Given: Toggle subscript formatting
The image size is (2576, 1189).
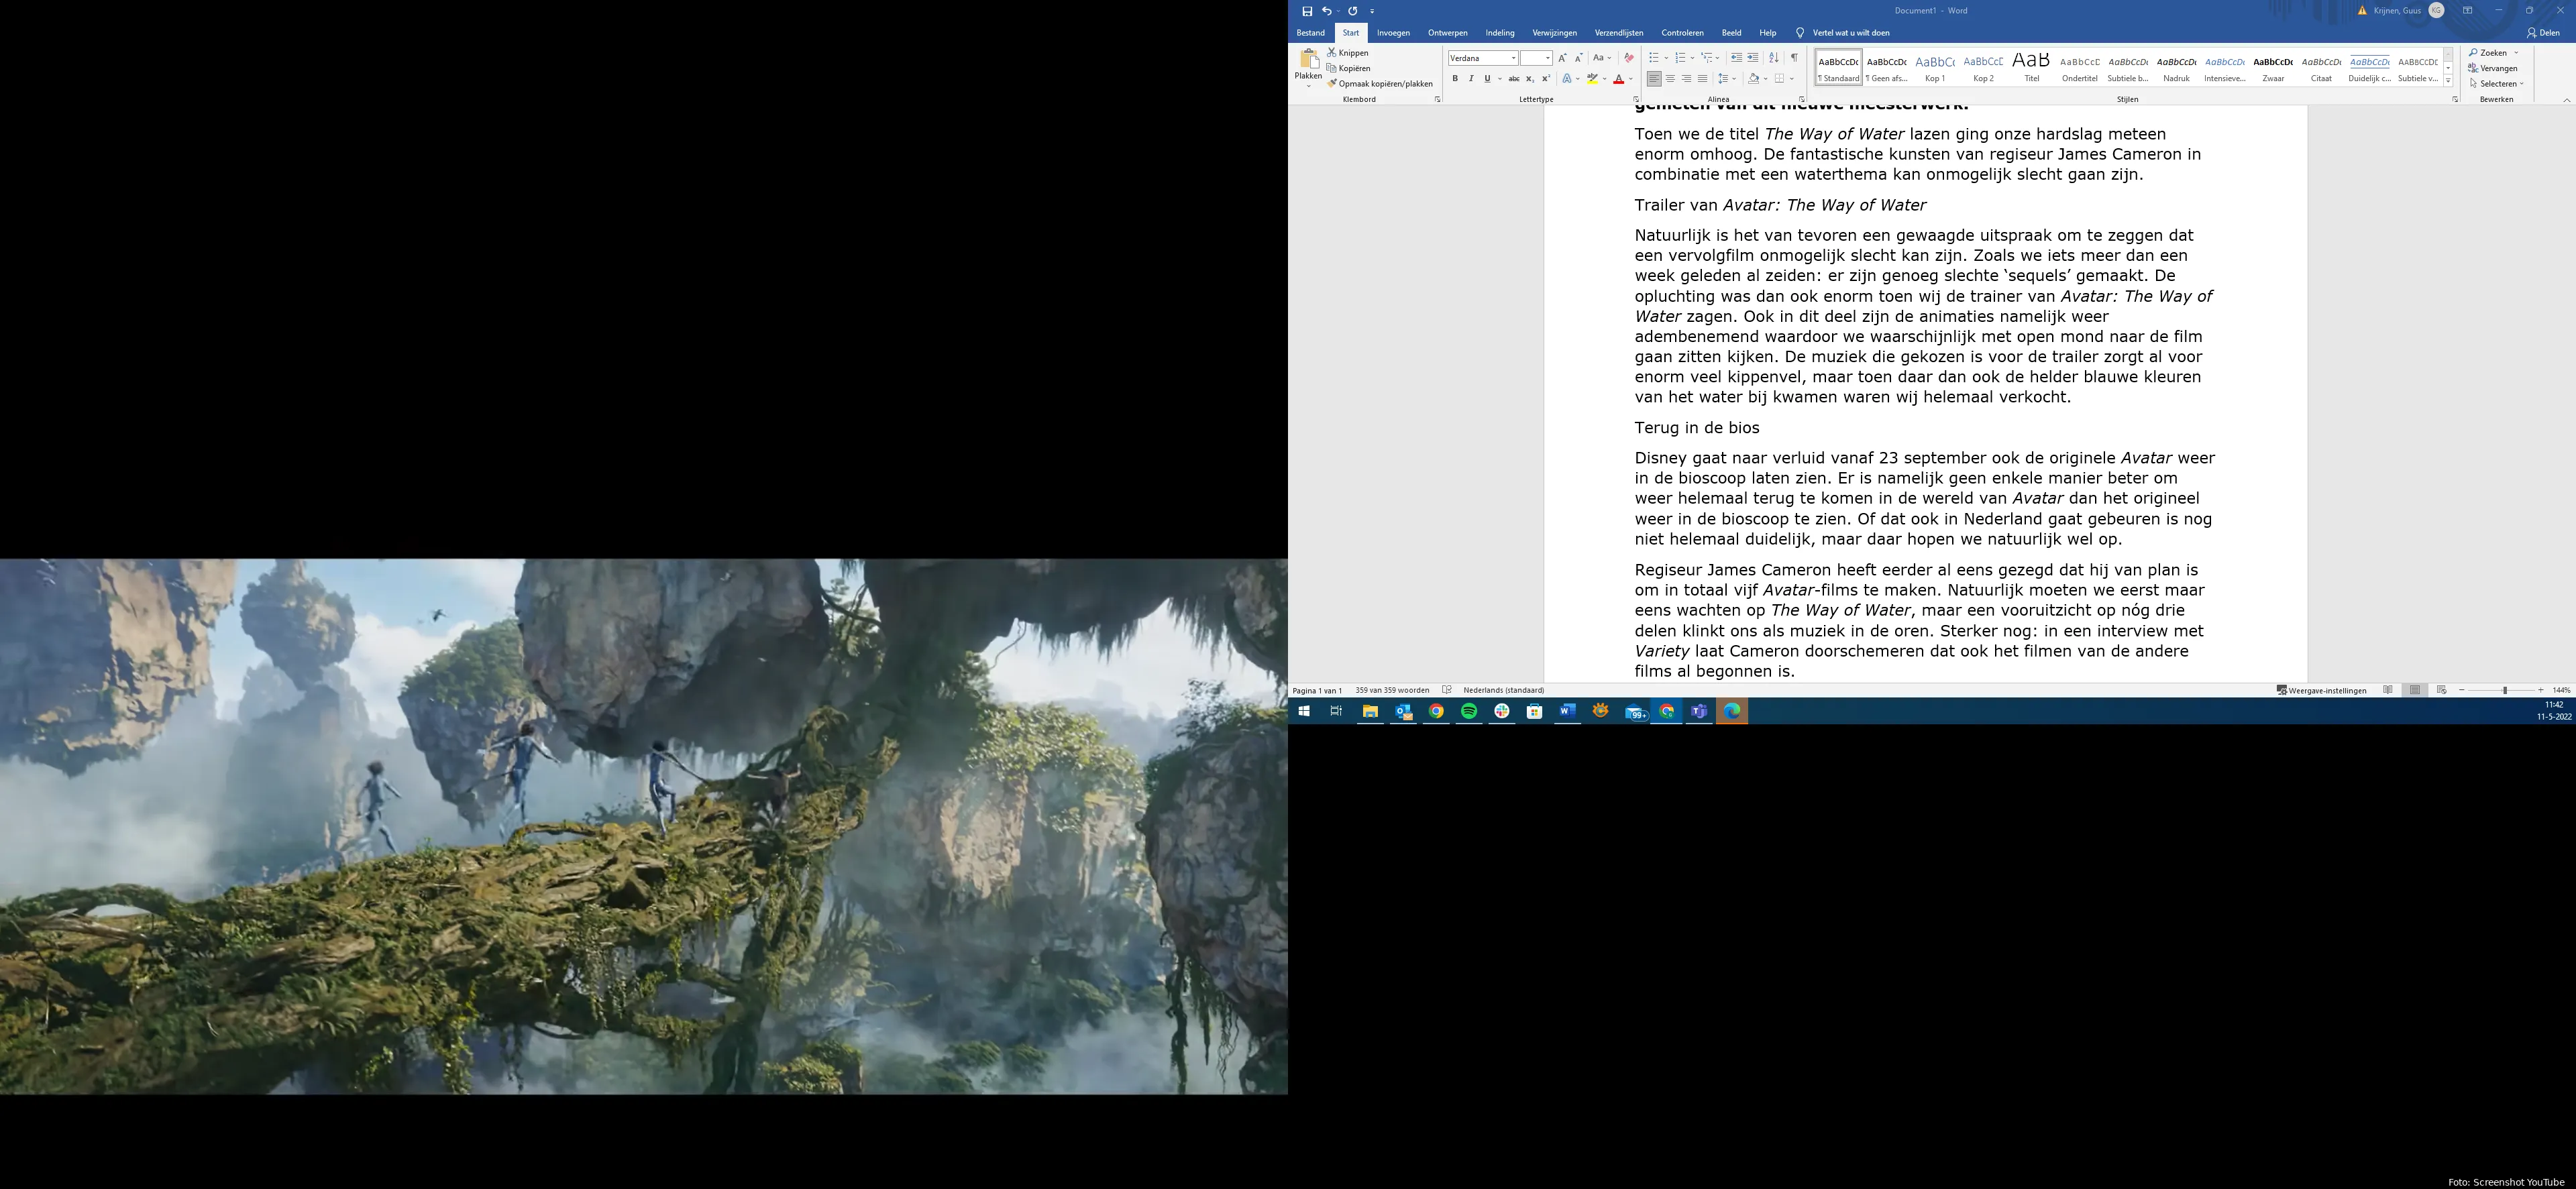Looking at the screenshot, I should click(x=1530, y=79).
